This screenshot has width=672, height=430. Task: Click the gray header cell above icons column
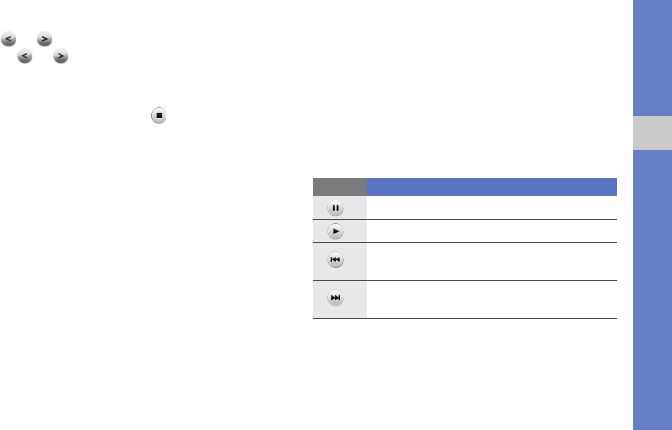(x=339, y=186)
